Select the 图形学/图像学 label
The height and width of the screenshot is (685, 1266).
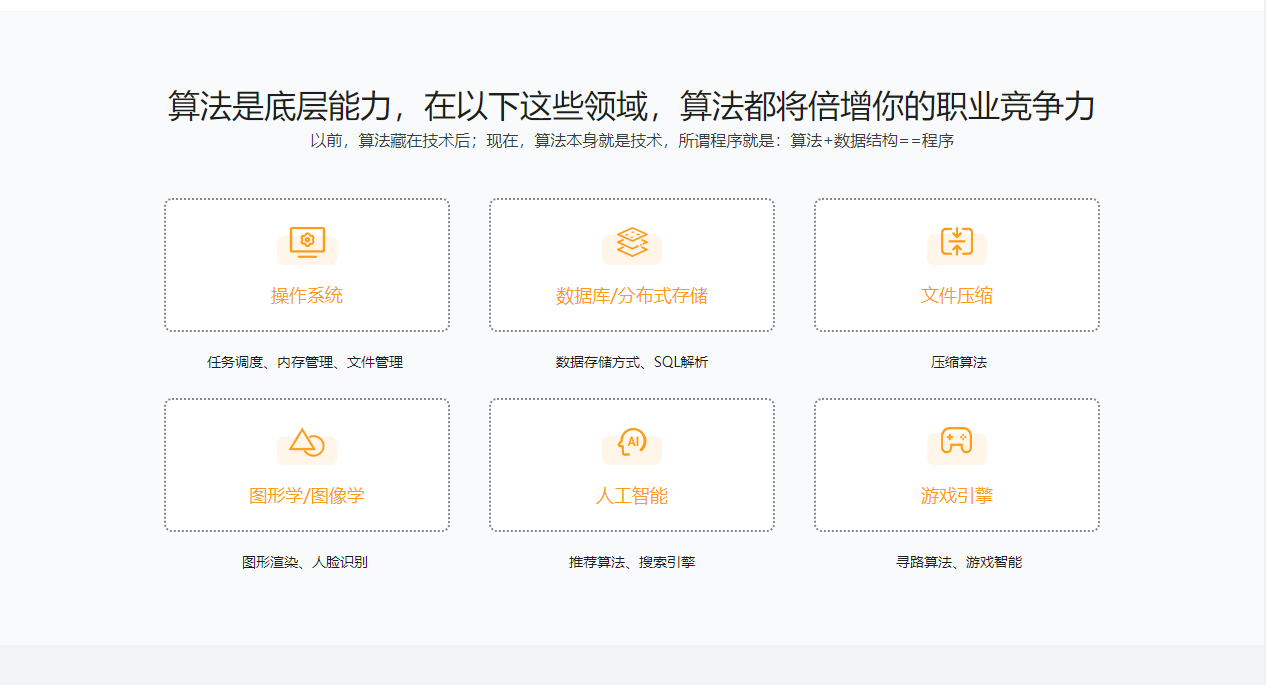[307, 496]
